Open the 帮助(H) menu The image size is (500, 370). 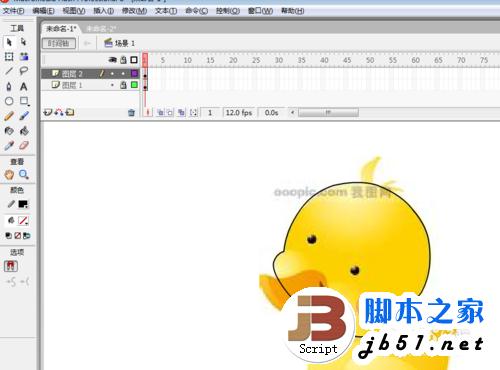(x=292, y=11)
